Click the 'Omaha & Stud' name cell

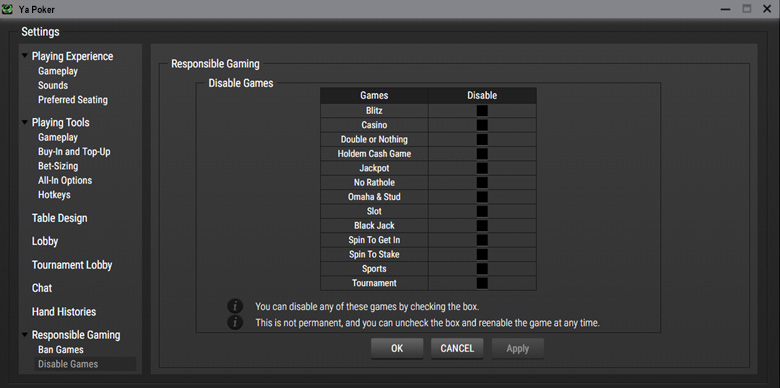(374, 197)
